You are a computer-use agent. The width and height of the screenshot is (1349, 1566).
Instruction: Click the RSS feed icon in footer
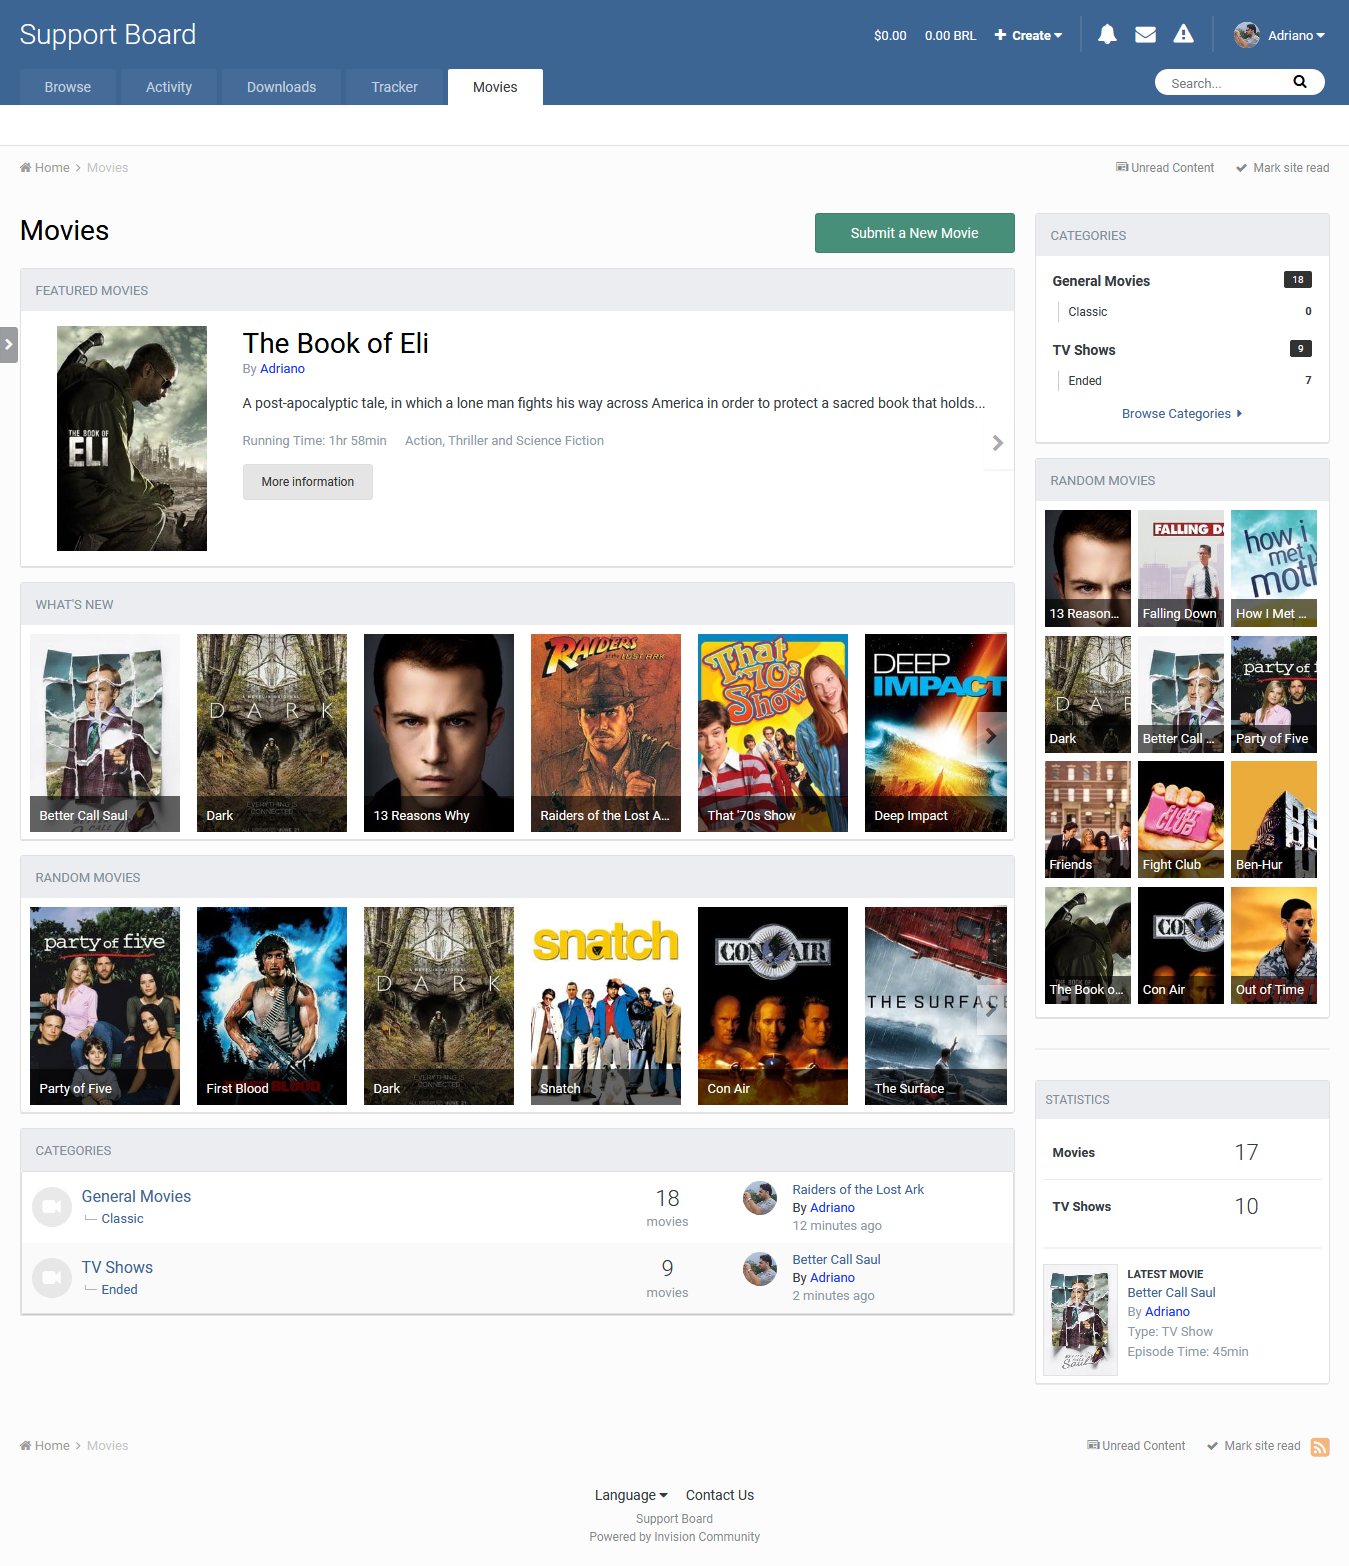[x=1320, y=1447]
